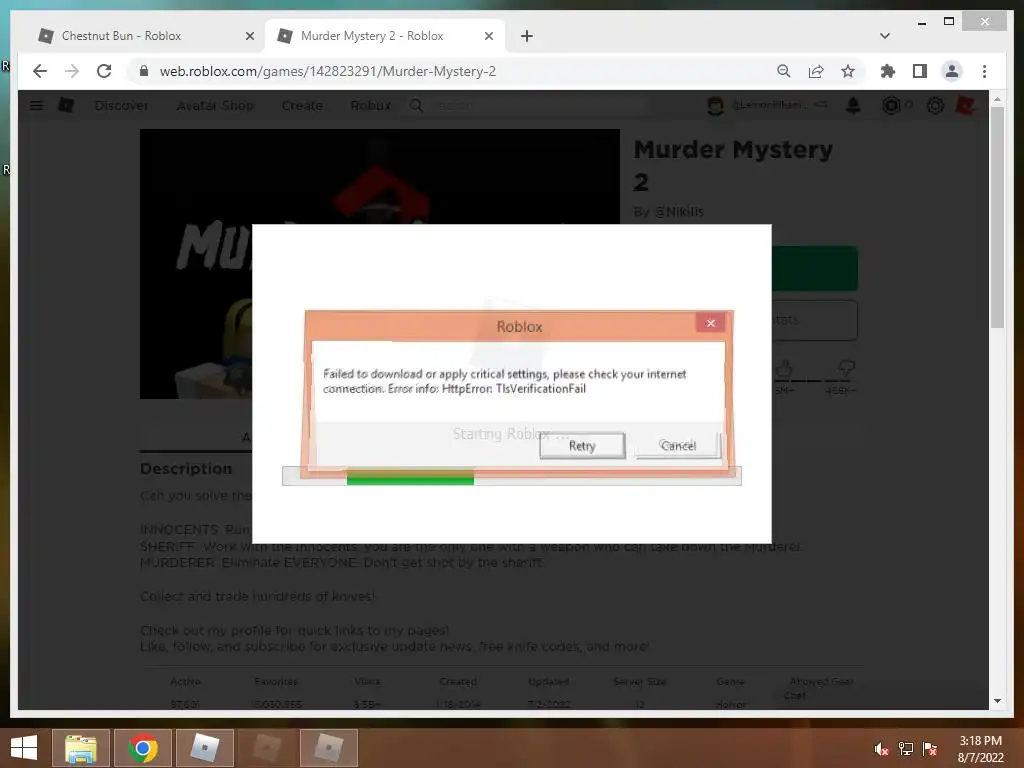Open the Chrome three-dot menu
This screenshot has height=768, width=1024.
(984, 71)
